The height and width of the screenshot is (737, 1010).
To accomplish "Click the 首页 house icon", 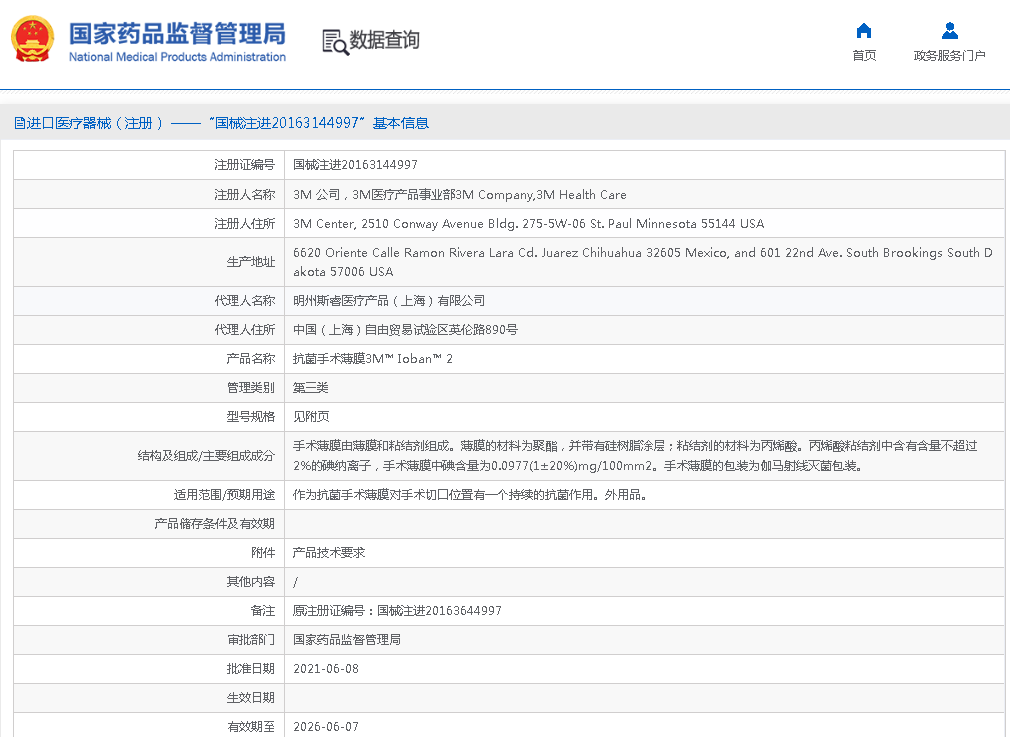I will (x=864, y=31).
